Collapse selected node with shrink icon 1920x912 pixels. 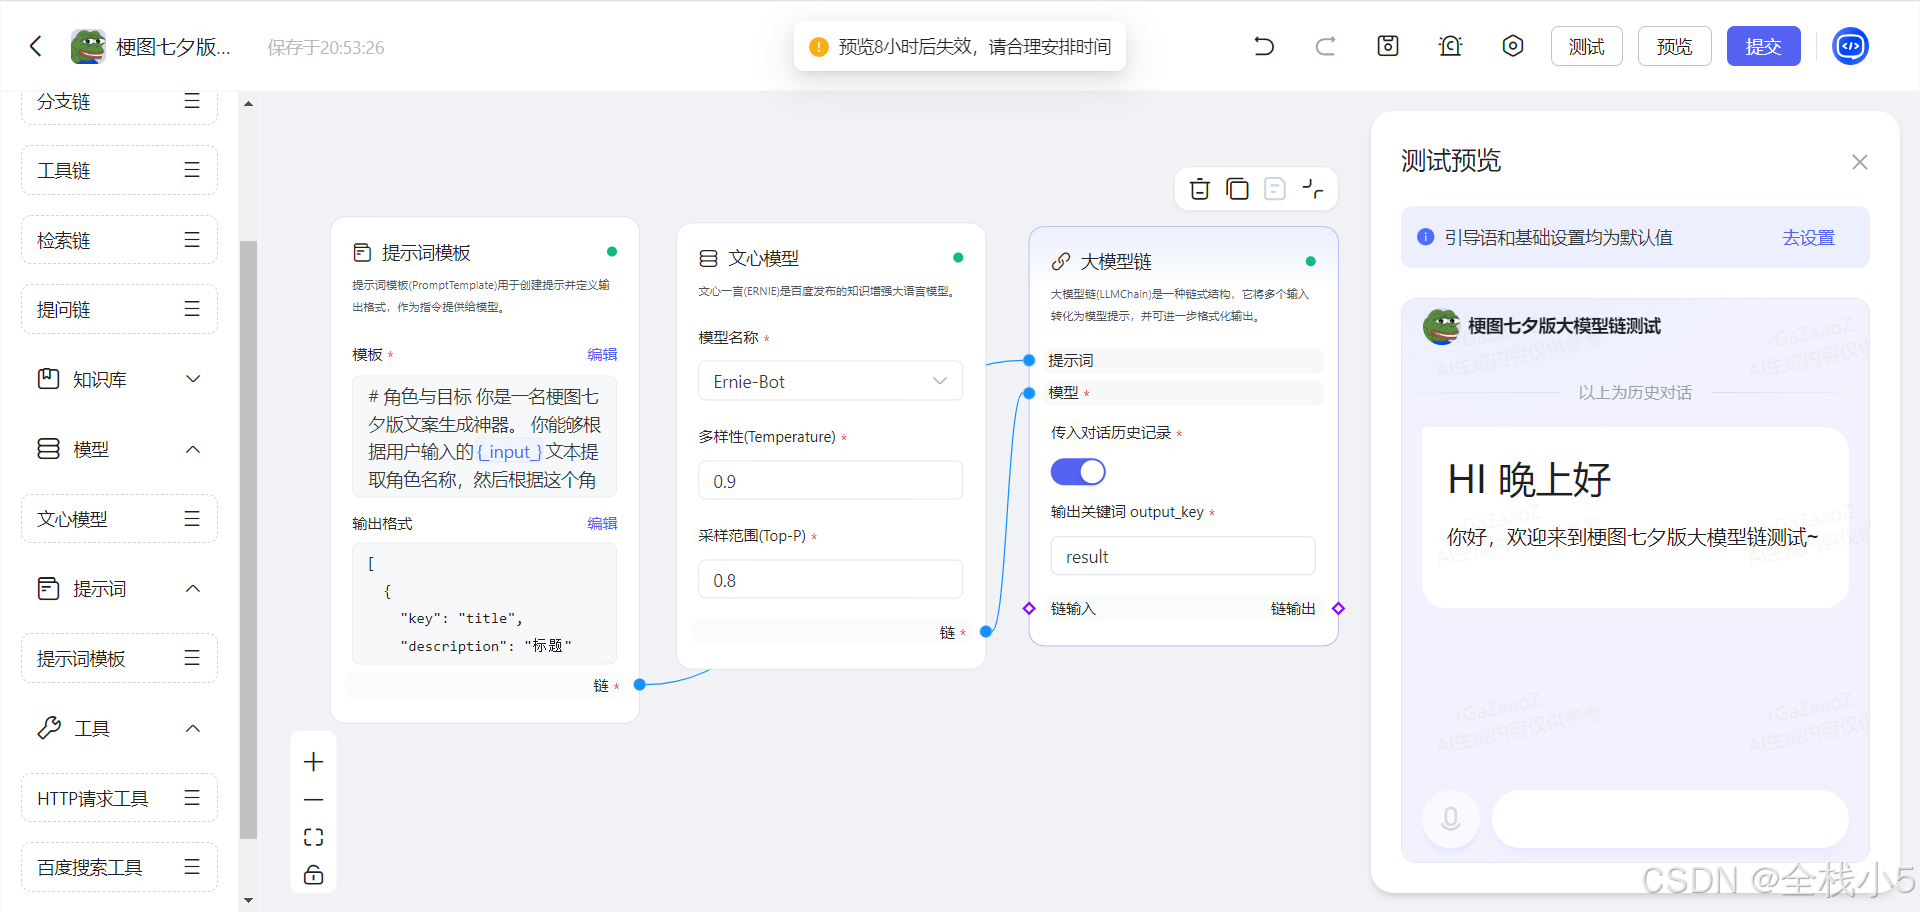tap(1313, 189)
